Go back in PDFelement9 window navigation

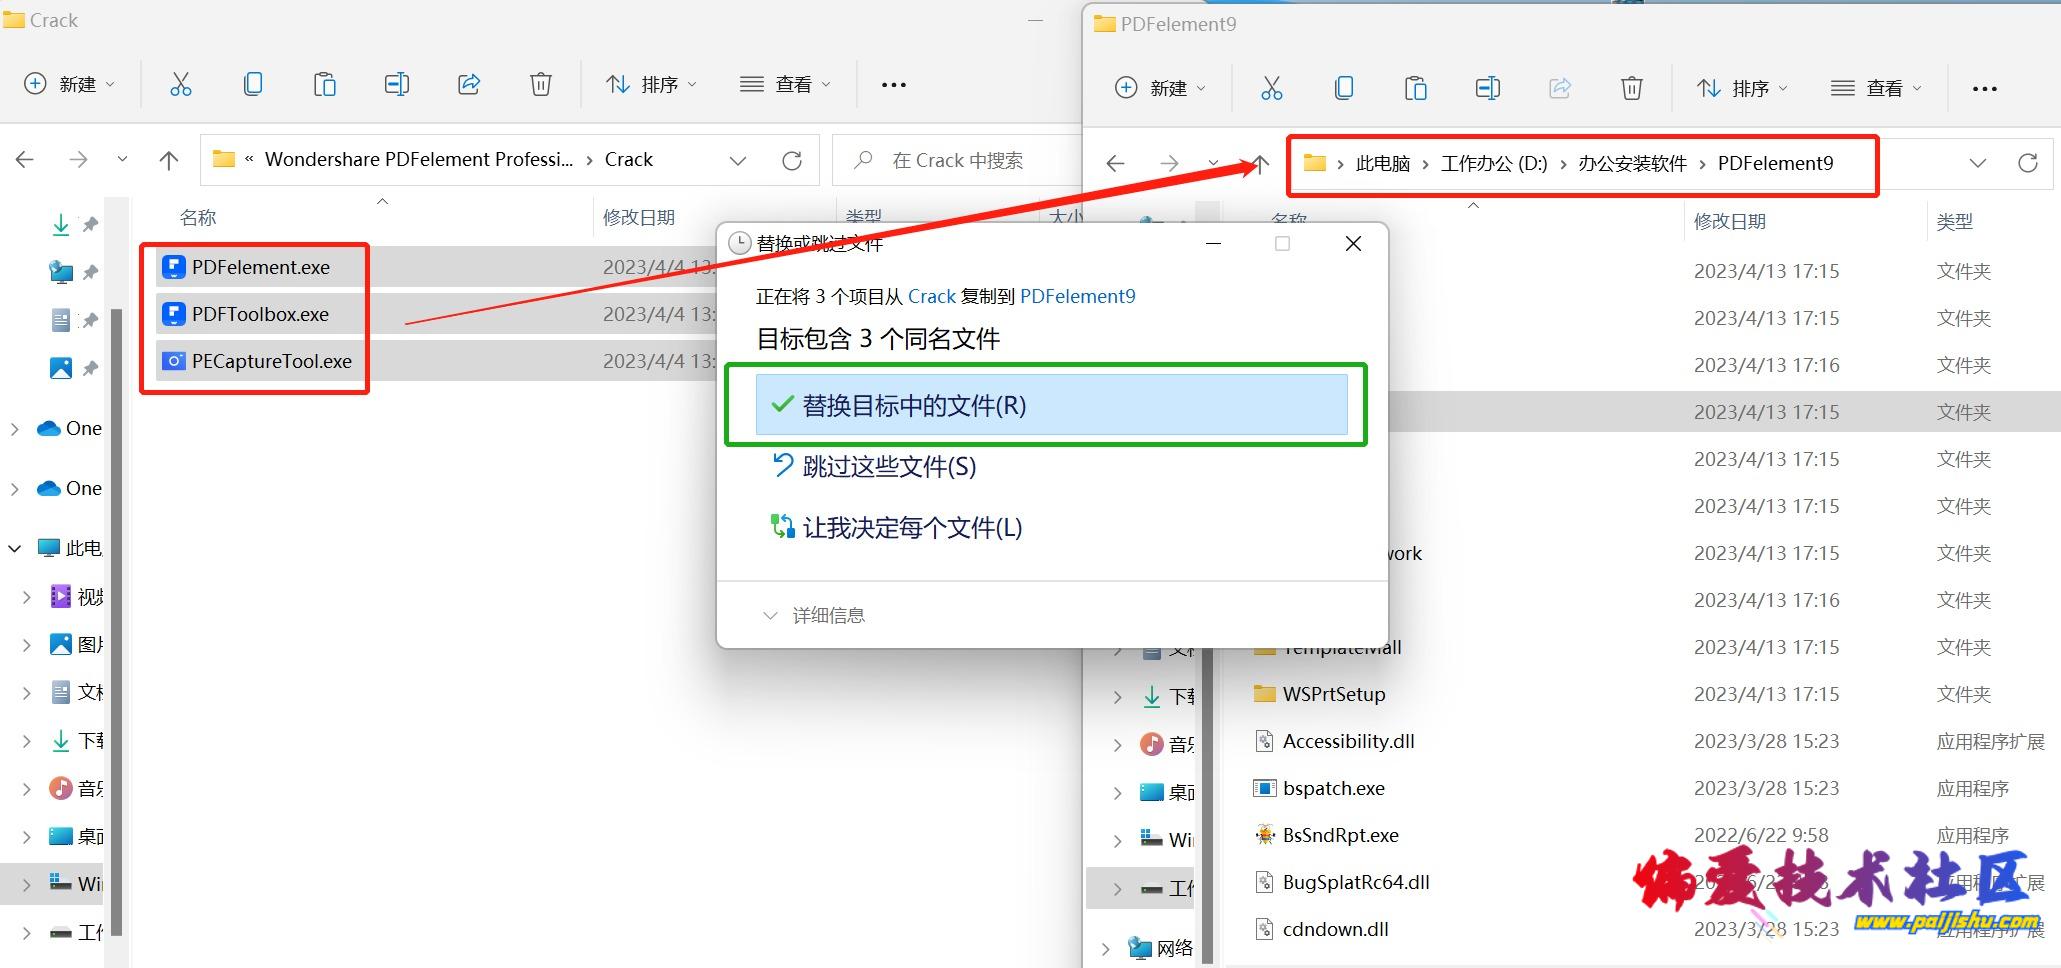1116,163
